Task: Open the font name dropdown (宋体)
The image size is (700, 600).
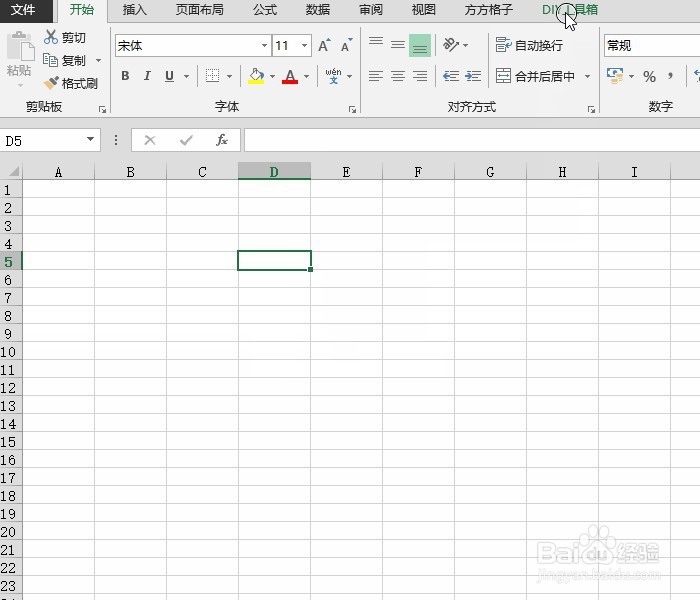Action: pyautogui.click(x=264, y=46)
